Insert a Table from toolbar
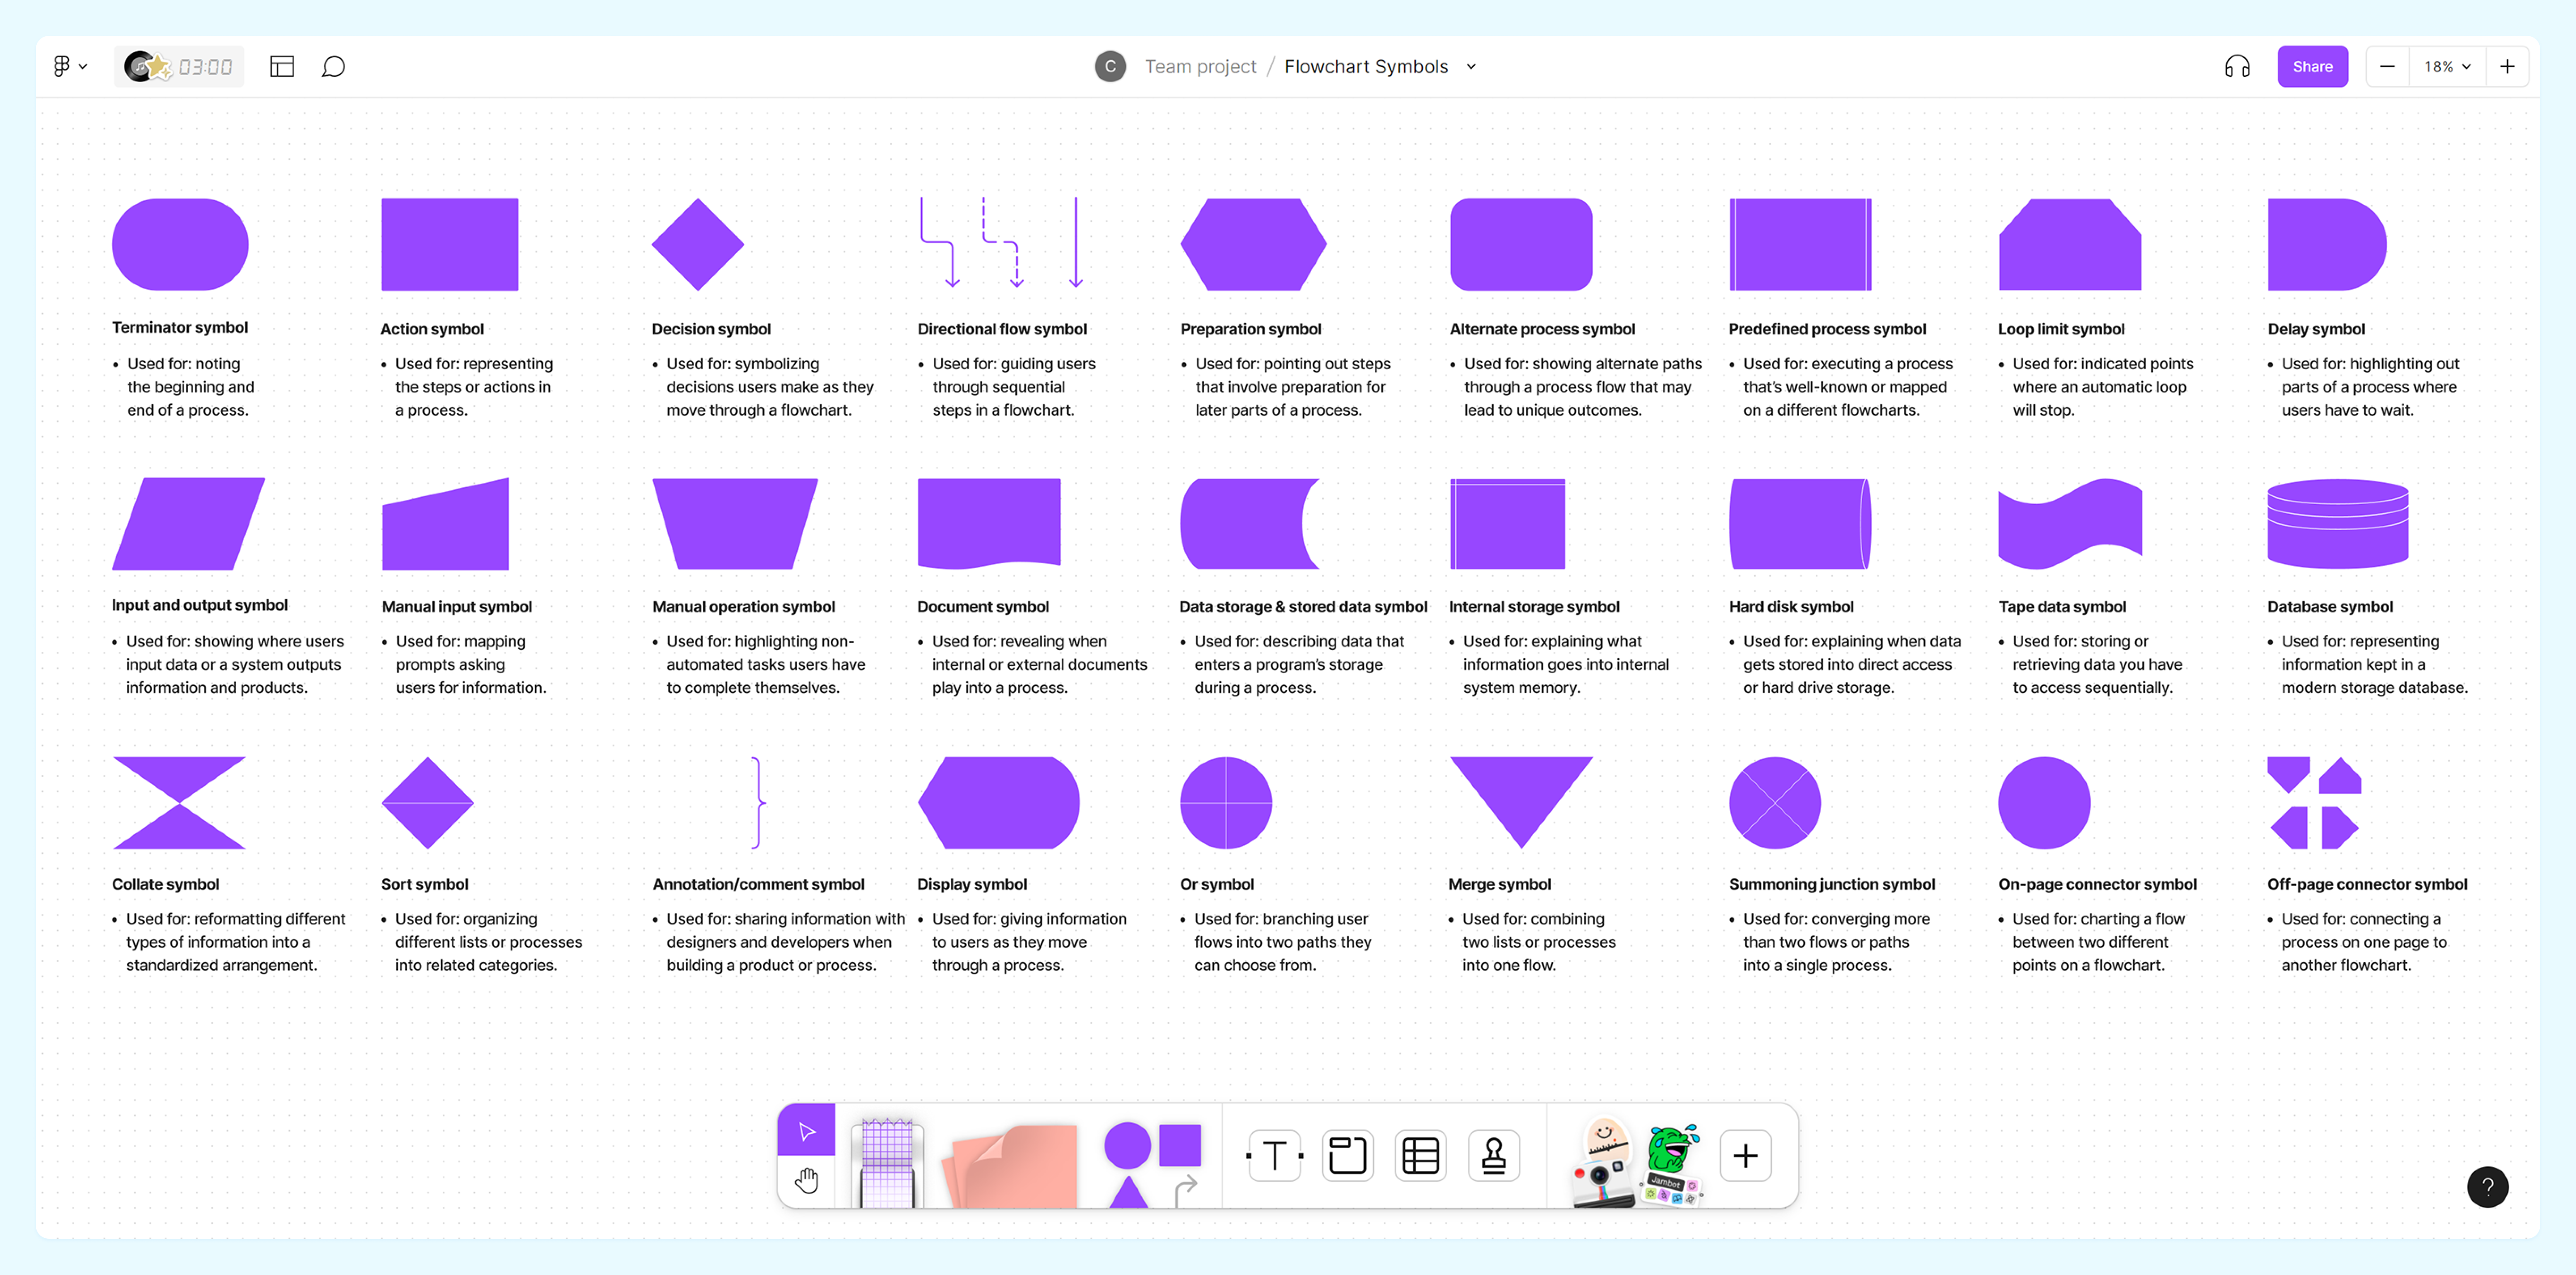2576x1275 pixels. 1420,1156
